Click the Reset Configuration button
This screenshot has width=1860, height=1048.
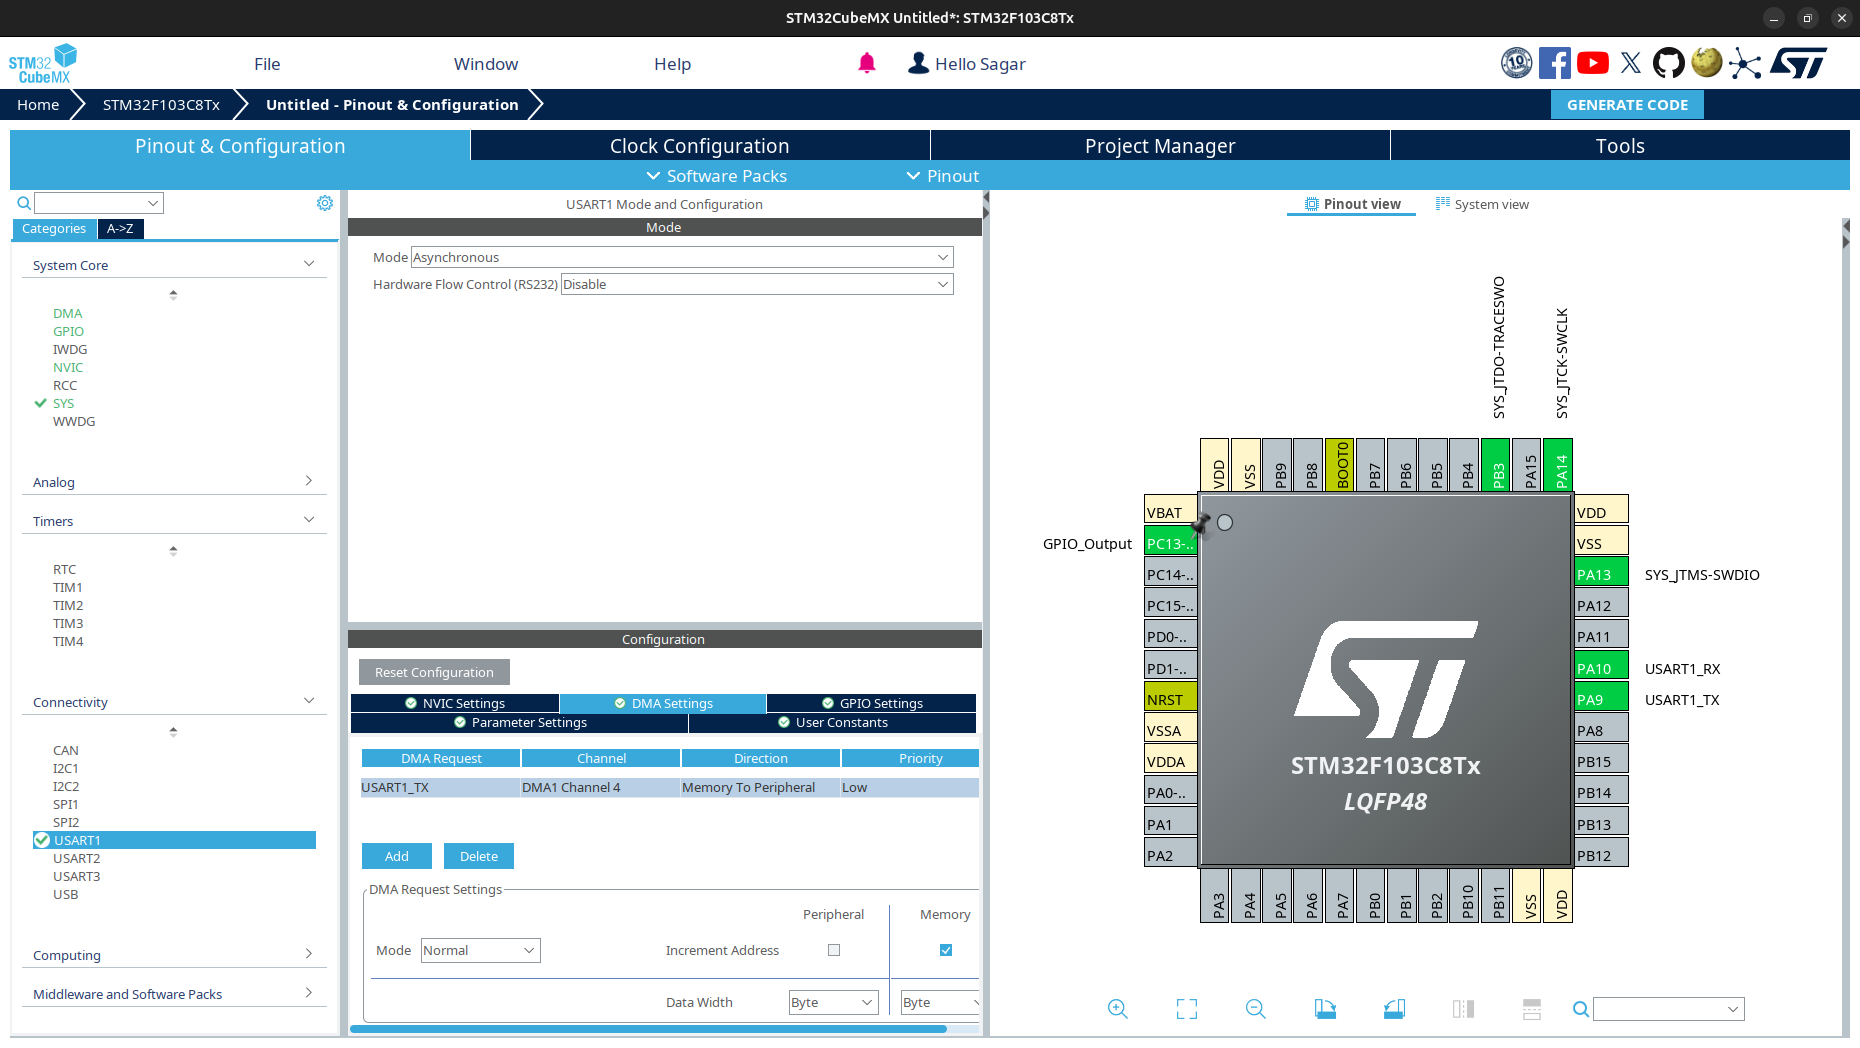(434, 672)
